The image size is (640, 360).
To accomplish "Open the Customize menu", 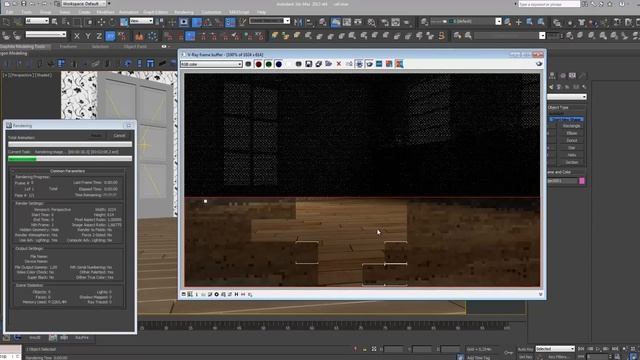I will (x=211, y=12).
